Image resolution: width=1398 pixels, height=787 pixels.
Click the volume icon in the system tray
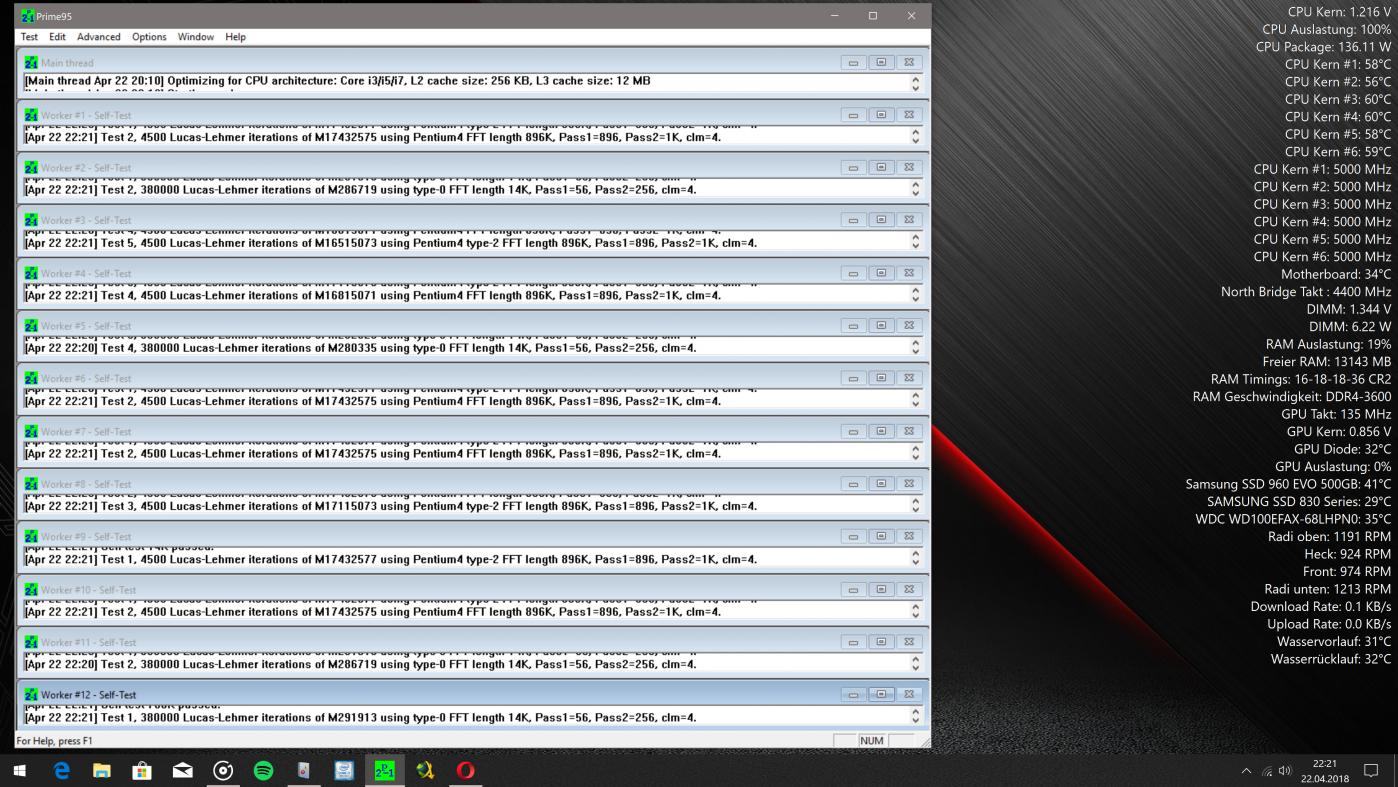click(1285, 771)
